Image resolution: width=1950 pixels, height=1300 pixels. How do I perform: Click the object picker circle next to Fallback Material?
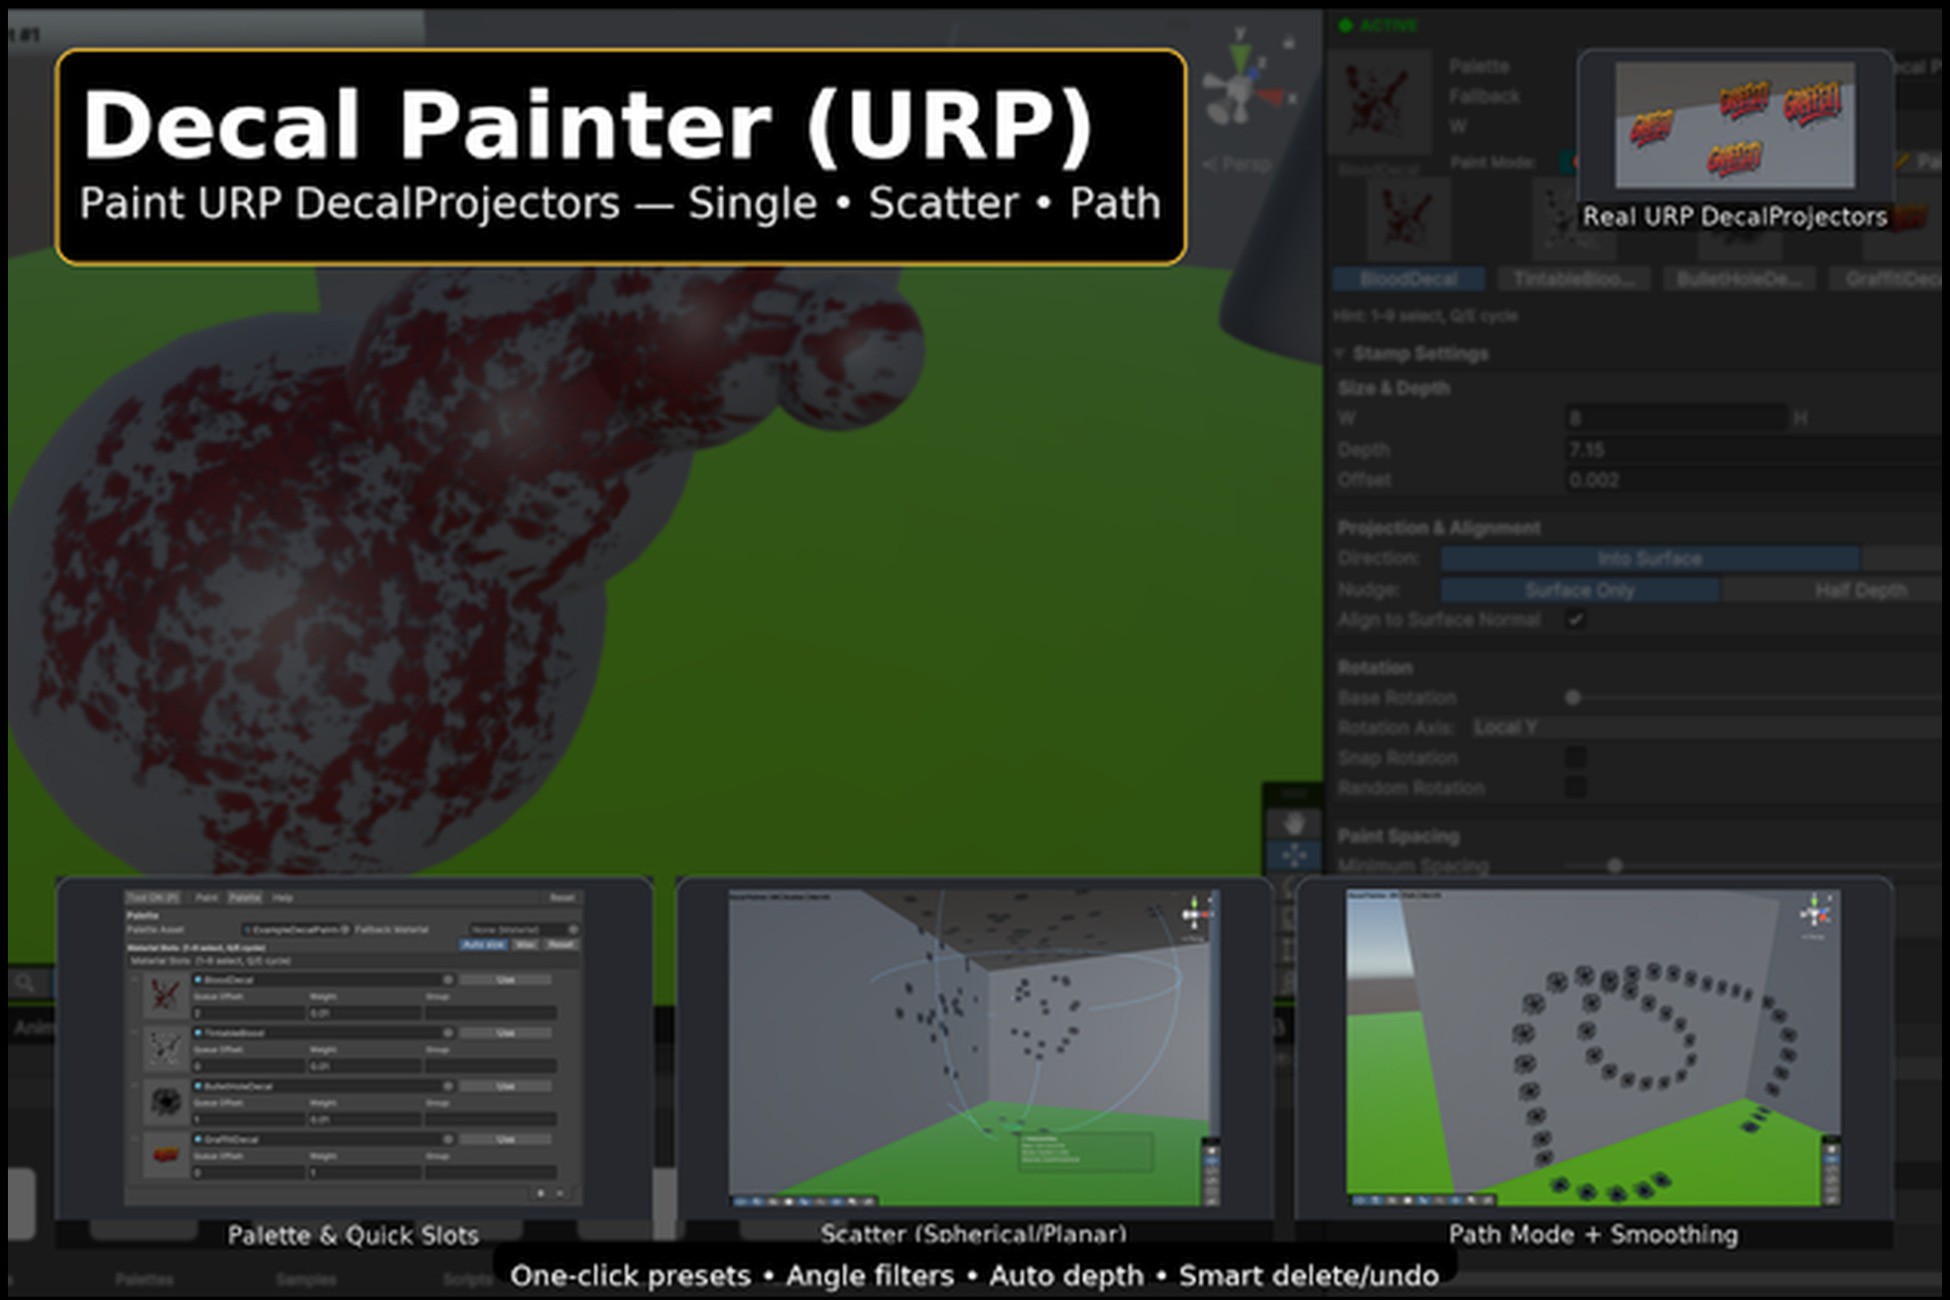572,929
